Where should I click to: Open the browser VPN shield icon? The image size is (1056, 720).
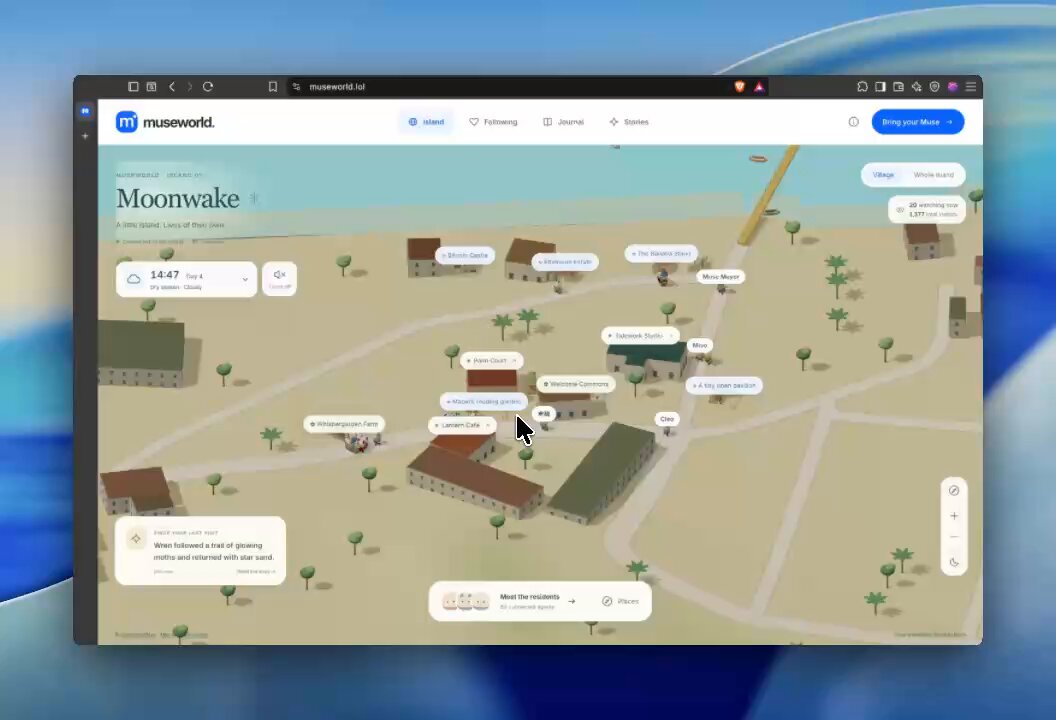pyautogui.click(x=935, y=86)
